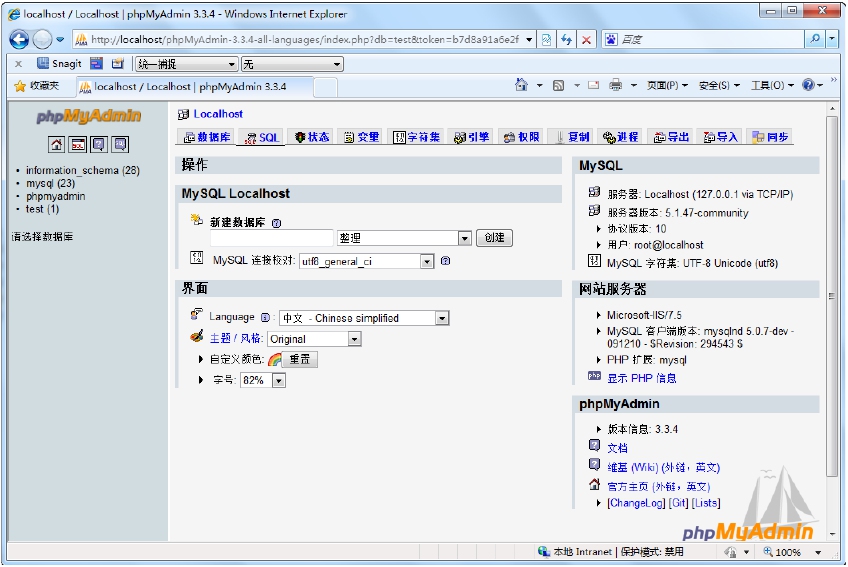
Task: Click the Favorites star icon
Action: coord(20,86)
